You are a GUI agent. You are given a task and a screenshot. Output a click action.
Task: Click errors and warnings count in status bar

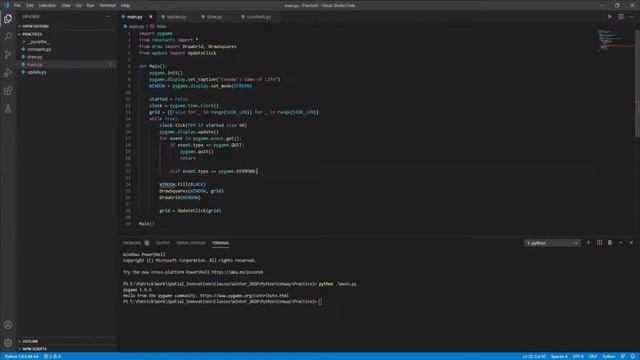coord(52,356)
